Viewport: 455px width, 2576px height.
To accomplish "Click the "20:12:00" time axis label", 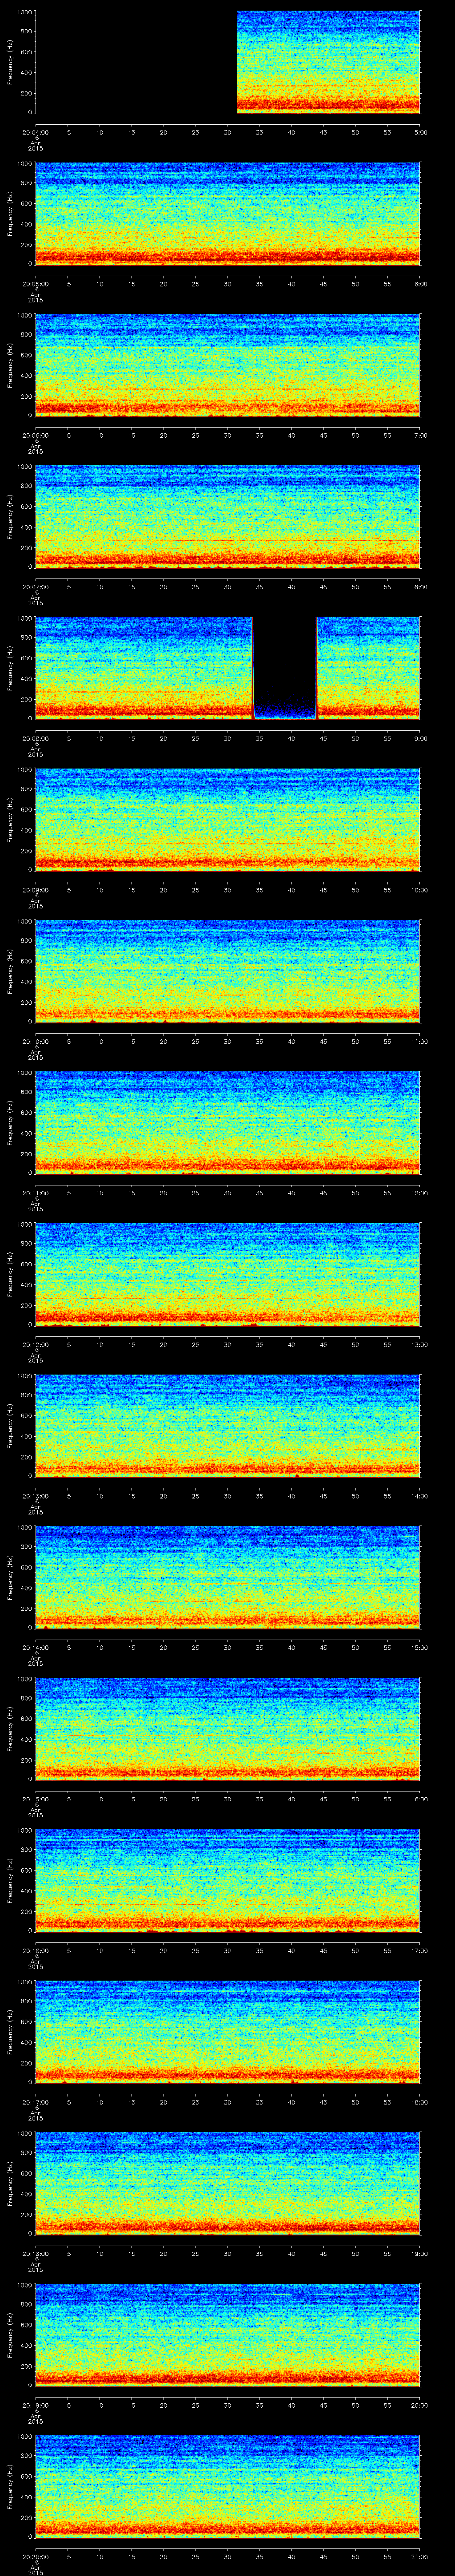I will [35, 1344].
